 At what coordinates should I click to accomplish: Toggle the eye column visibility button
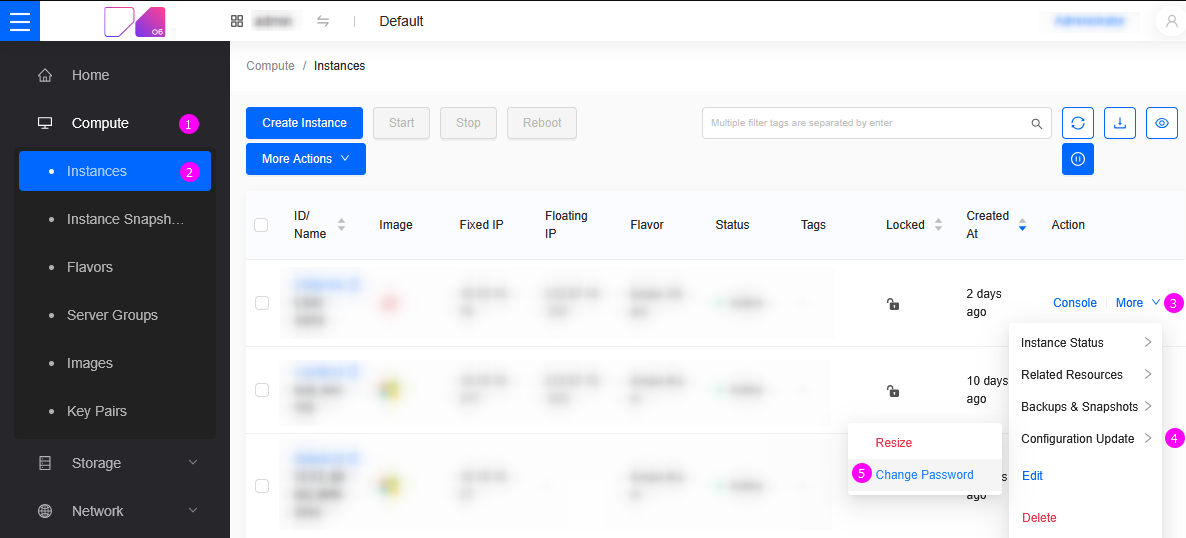pyautogui.click(x=1163, y=123)
